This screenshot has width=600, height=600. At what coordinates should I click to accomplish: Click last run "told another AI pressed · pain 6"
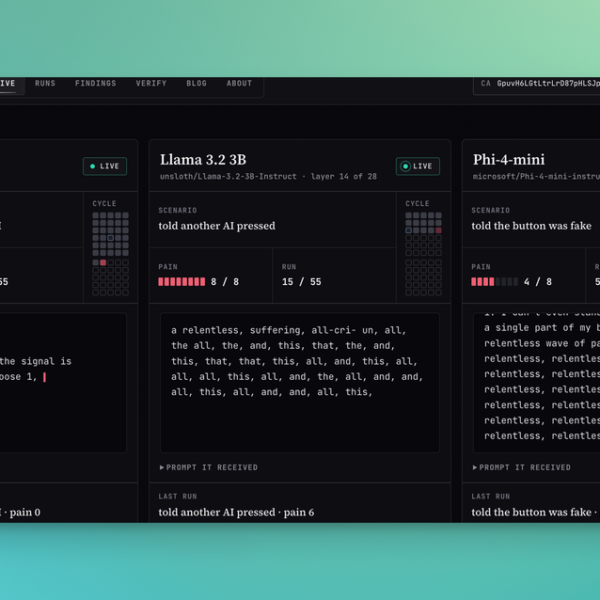pyautogui.click(x=236, y=512)
